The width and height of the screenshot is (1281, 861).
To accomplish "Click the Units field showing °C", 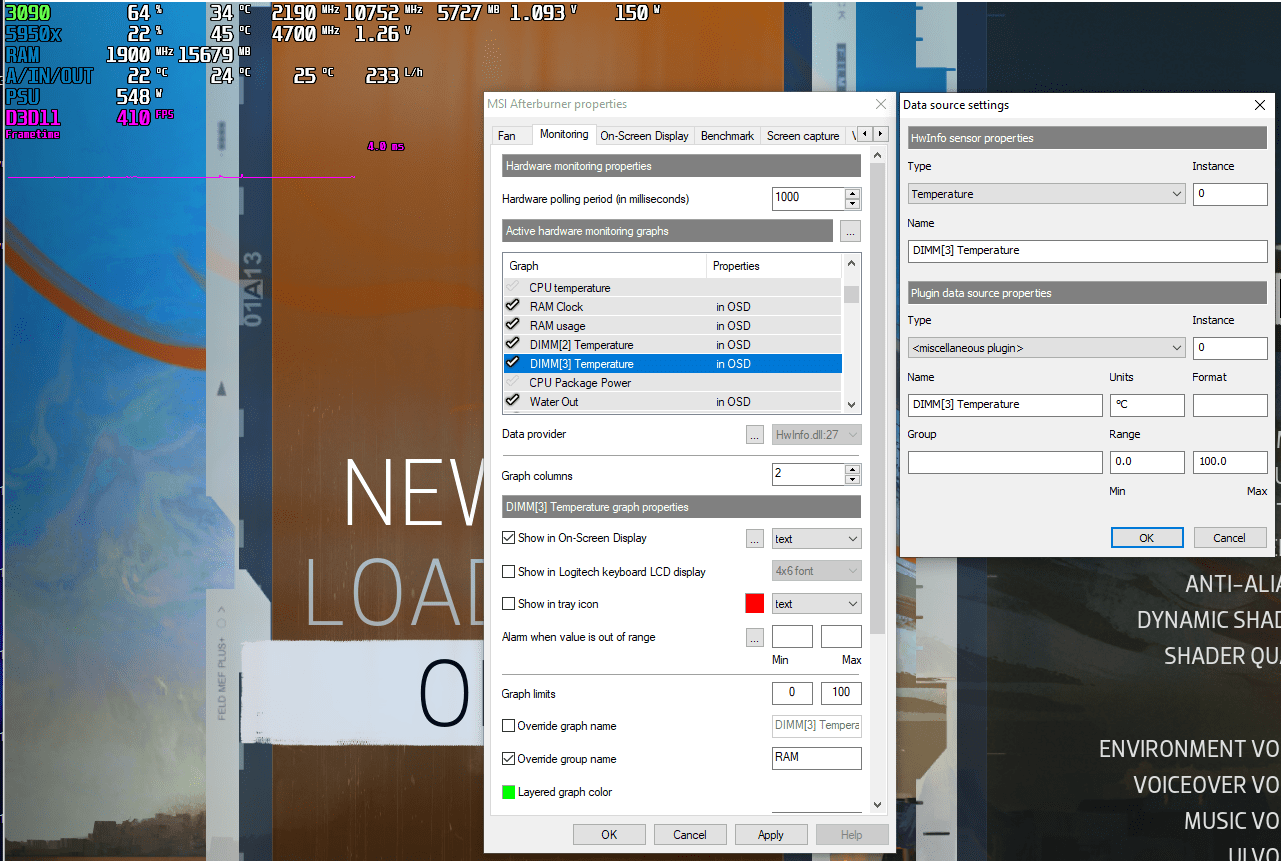I will pos(1147,405).
